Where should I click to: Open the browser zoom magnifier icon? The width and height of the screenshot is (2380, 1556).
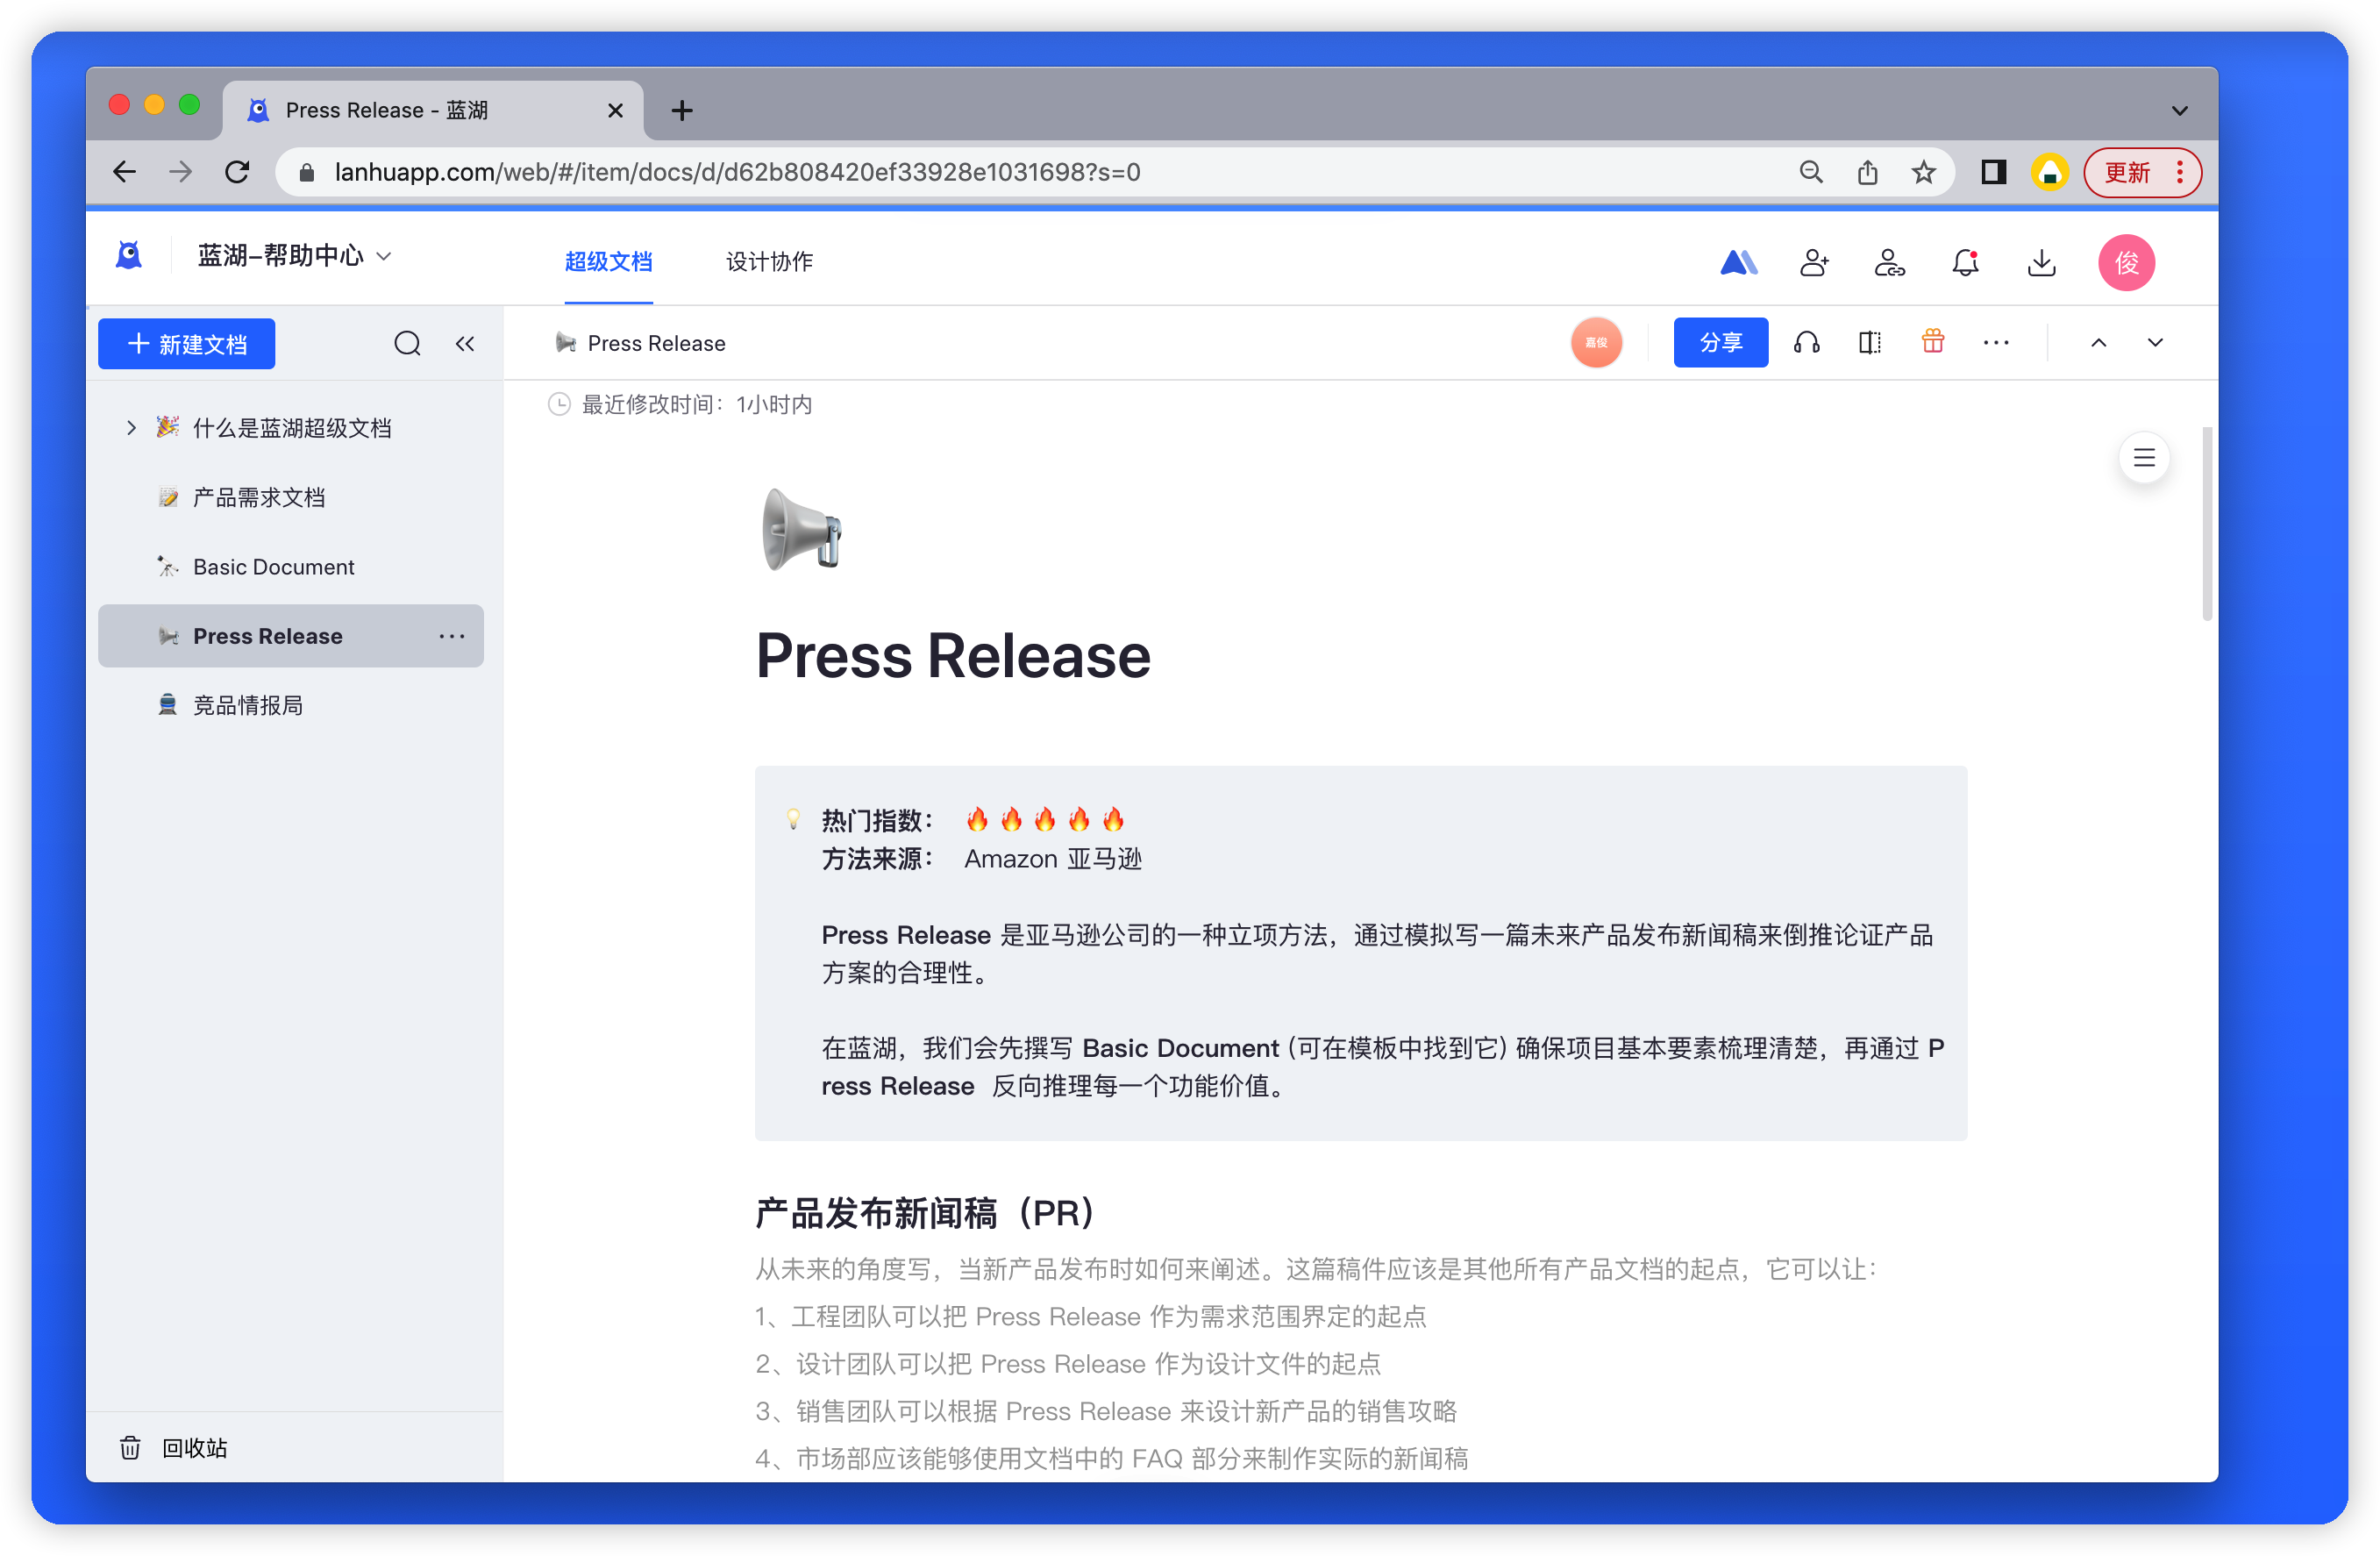coord(1811,172)
